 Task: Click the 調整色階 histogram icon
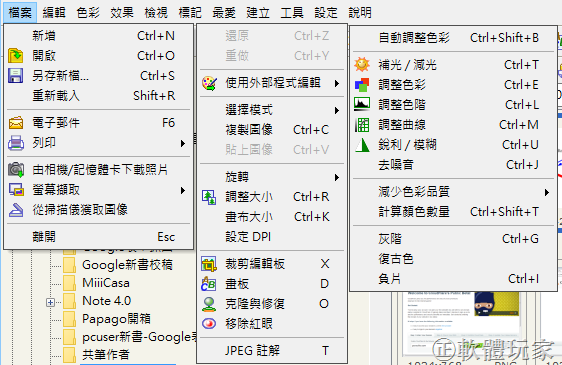362,104
